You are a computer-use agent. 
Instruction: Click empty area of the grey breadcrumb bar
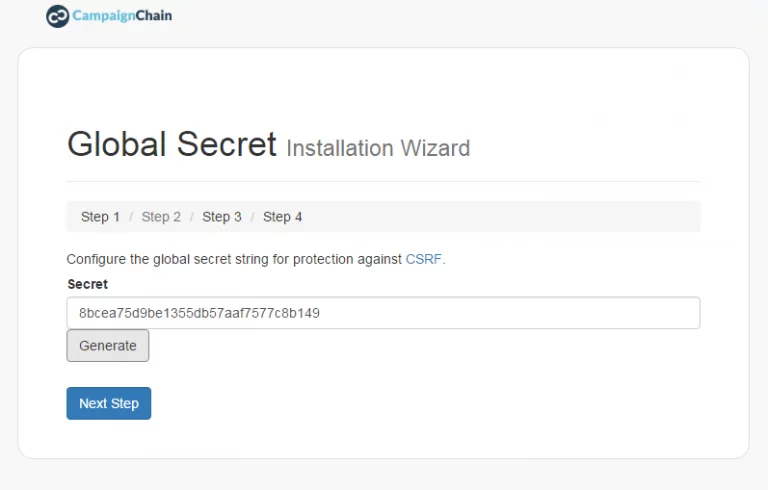(500, 217)
